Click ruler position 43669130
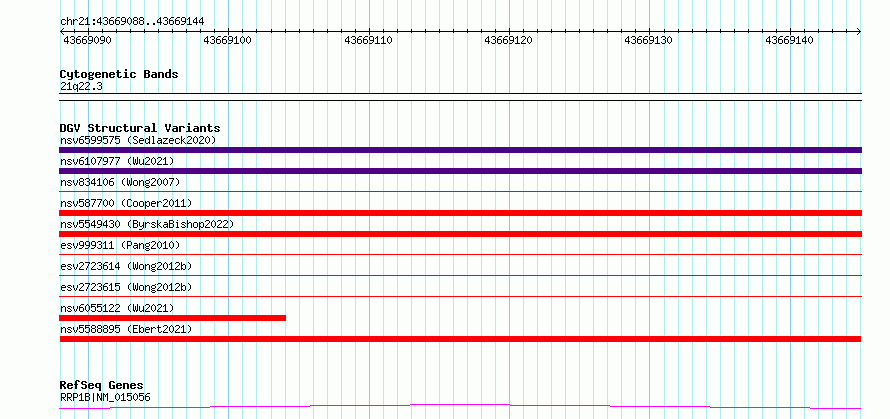 click(x=648, y=40)
